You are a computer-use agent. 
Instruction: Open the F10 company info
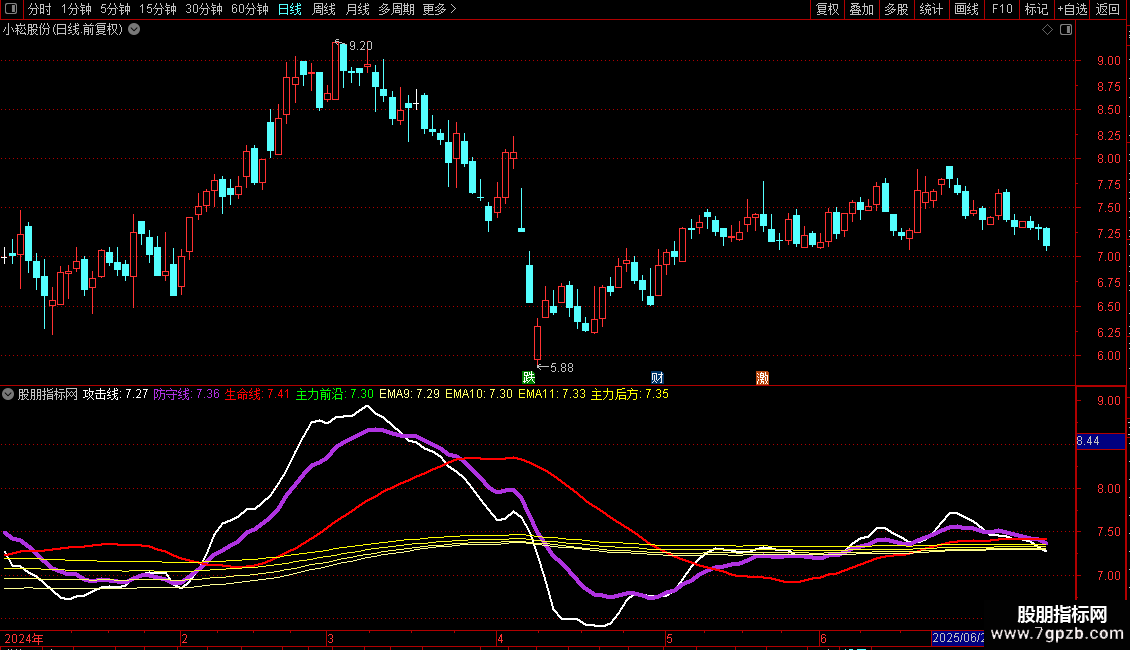pyautogui.click(x=1001, y=10)
